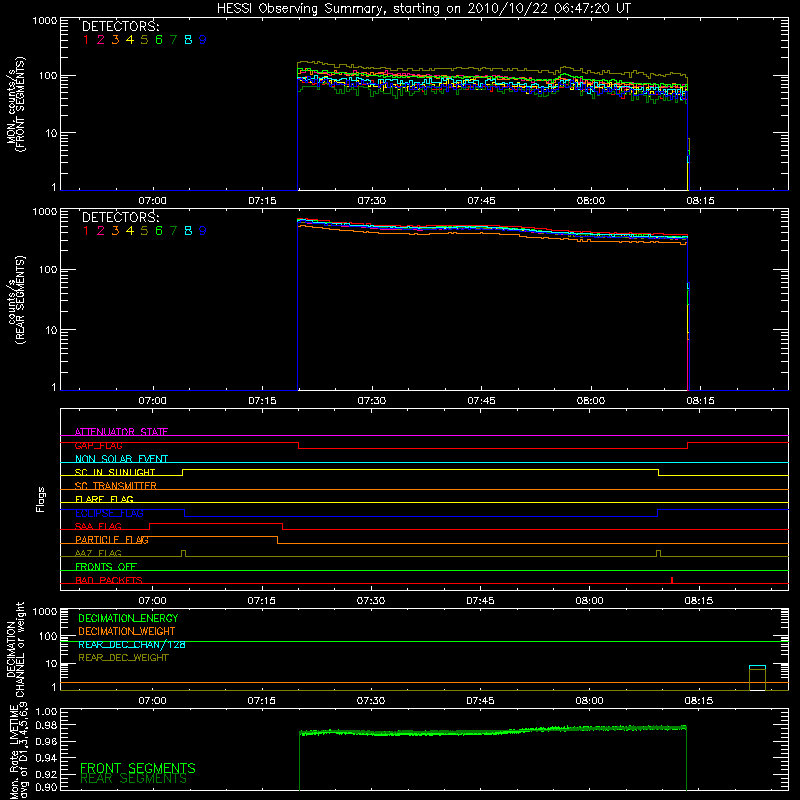This screenshot has width=800, height=800.
Task: Select red detector 1 in the front segments legend
Action: (x=86, y=40)
